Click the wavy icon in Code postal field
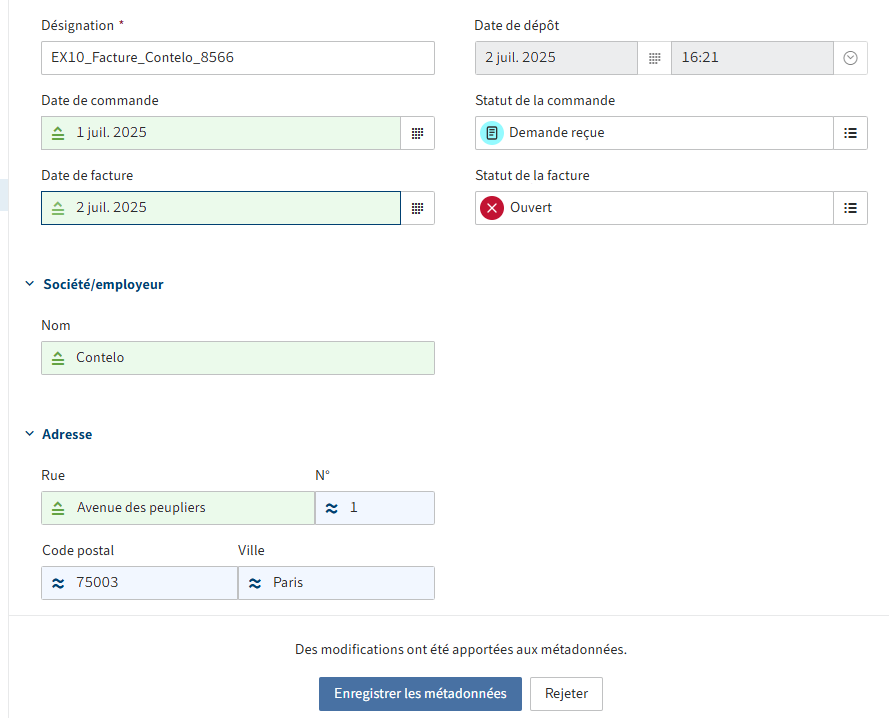889x718 pixels. [x=58, y=583]
